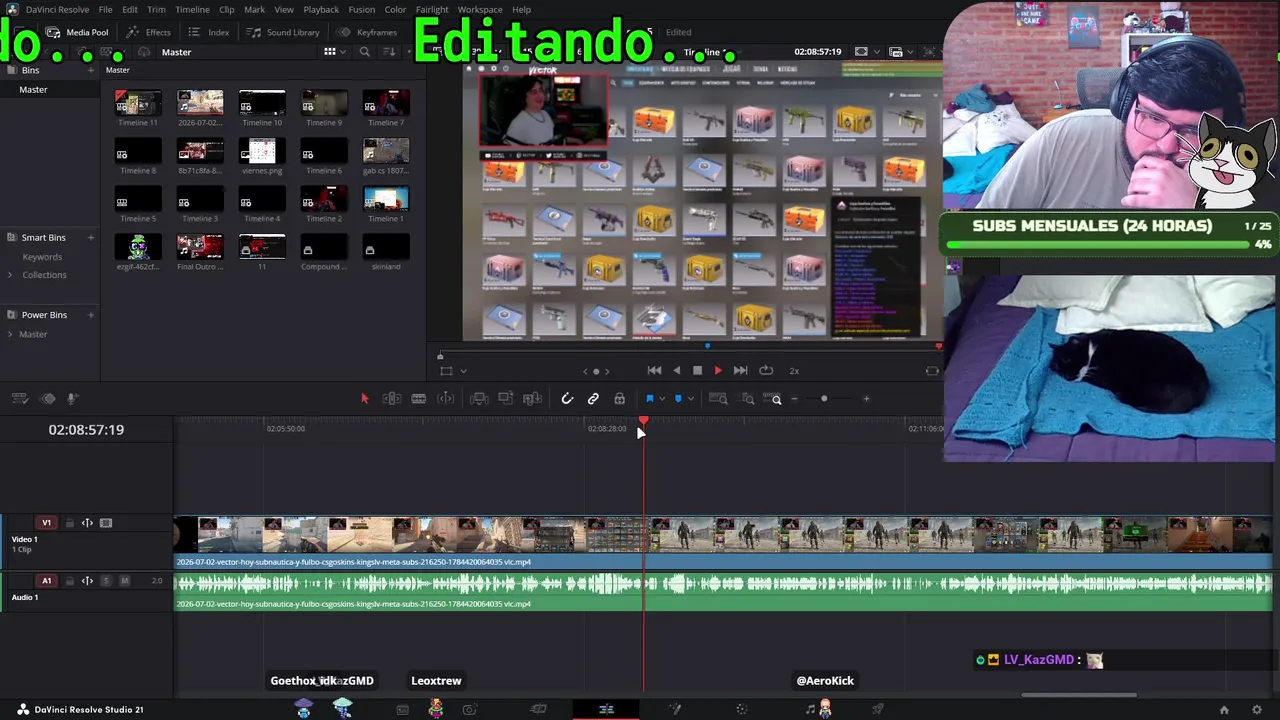Toggle Snapping magnet in timeline toolbar
The image size is (1280, 720).
[x=567, y=399]
